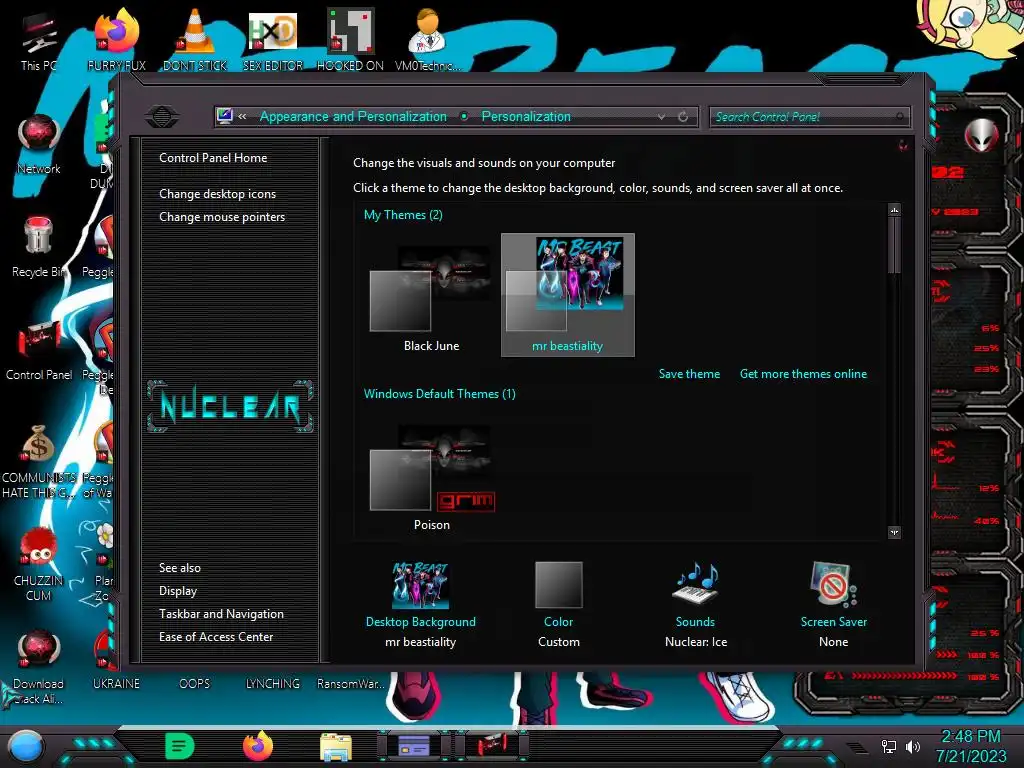Click the refresh icon in address bar
Screen dimensions: 1024x768
click(x=683, y=117)
